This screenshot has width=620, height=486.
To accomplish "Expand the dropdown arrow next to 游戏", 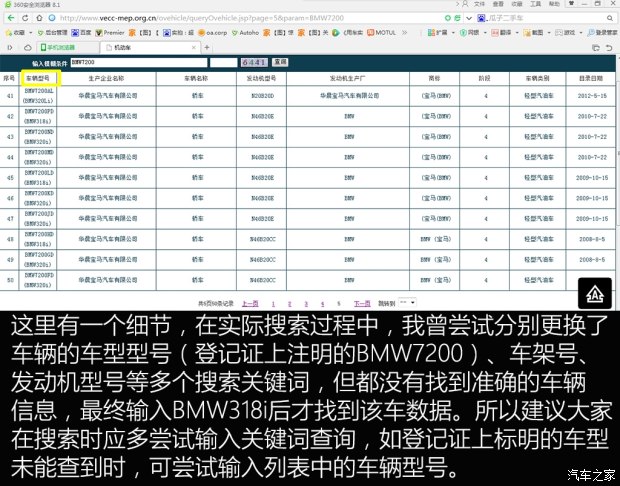I will point(580,33).
